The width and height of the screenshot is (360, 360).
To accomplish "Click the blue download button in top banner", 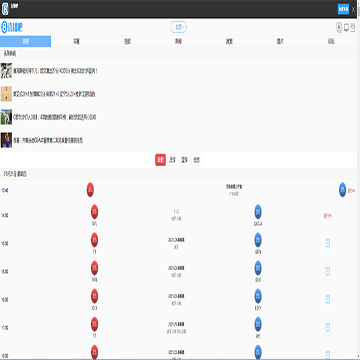I will point(343,9).
